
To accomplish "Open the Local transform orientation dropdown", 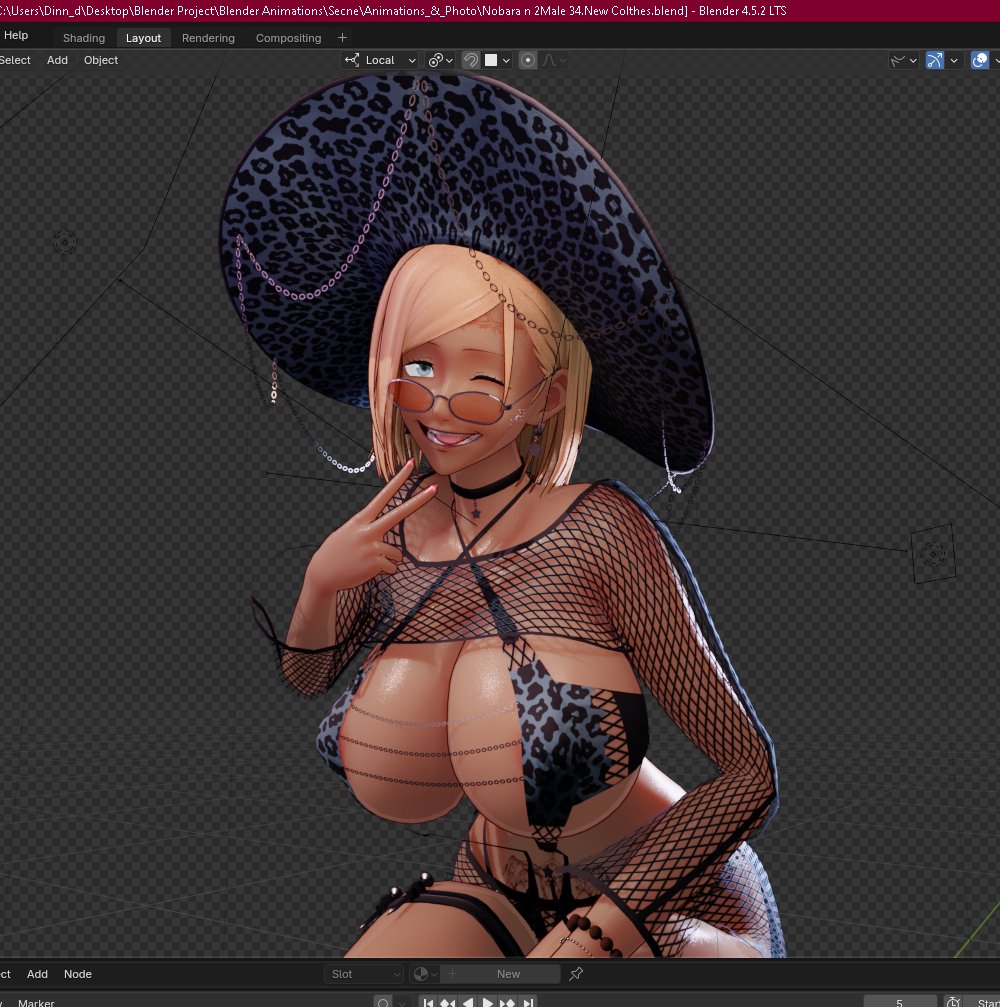I will (x=380, y=60).
